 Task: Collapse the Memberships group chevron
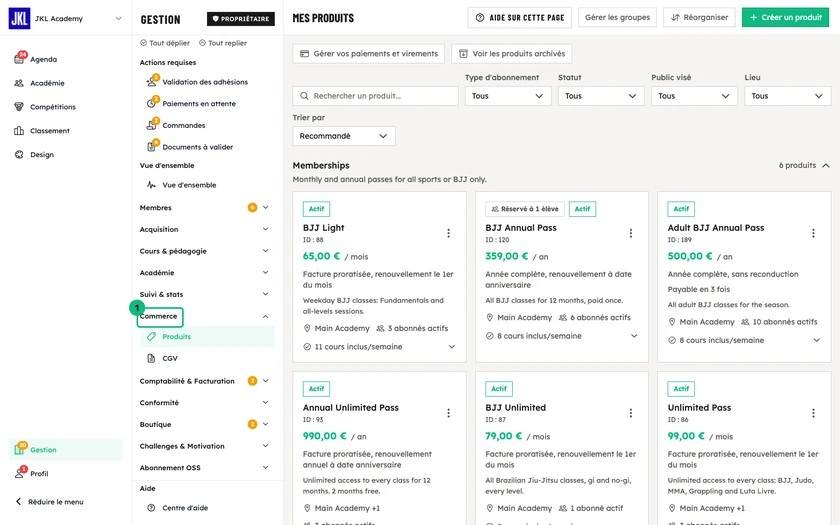826,166
